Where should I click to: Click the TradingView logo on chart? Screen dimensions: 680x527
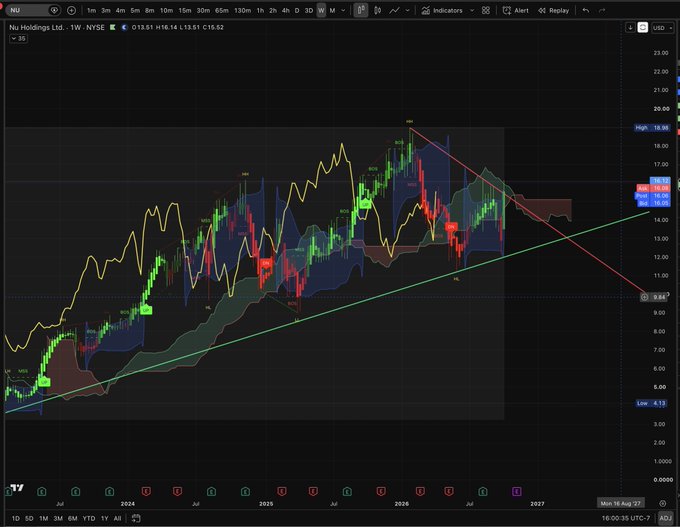point(17,488)
